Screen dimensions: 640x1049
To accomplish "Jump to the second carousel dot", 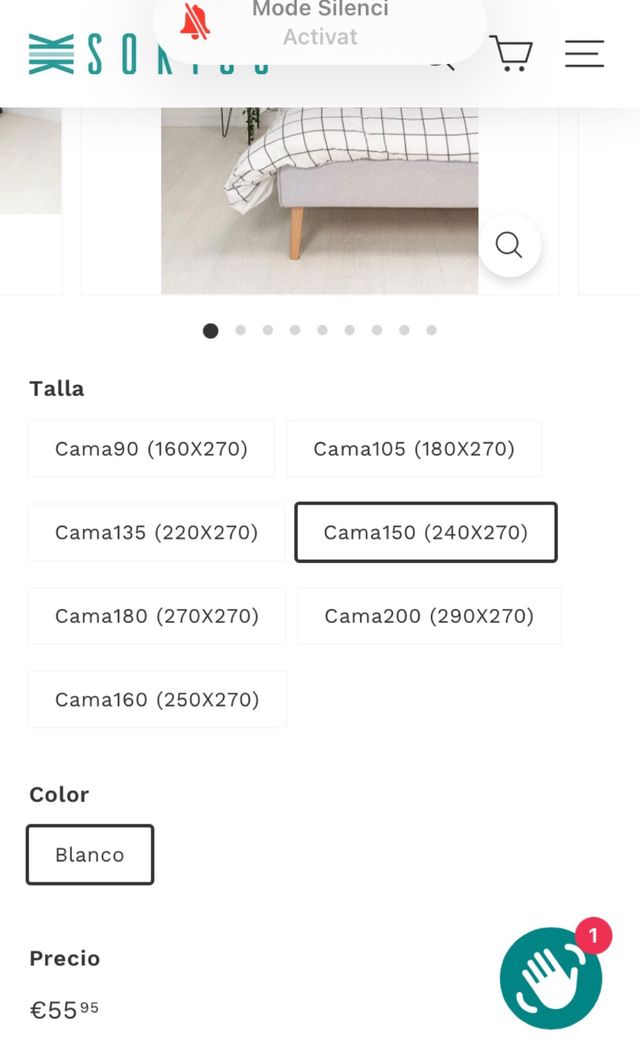I will (240, 330).
